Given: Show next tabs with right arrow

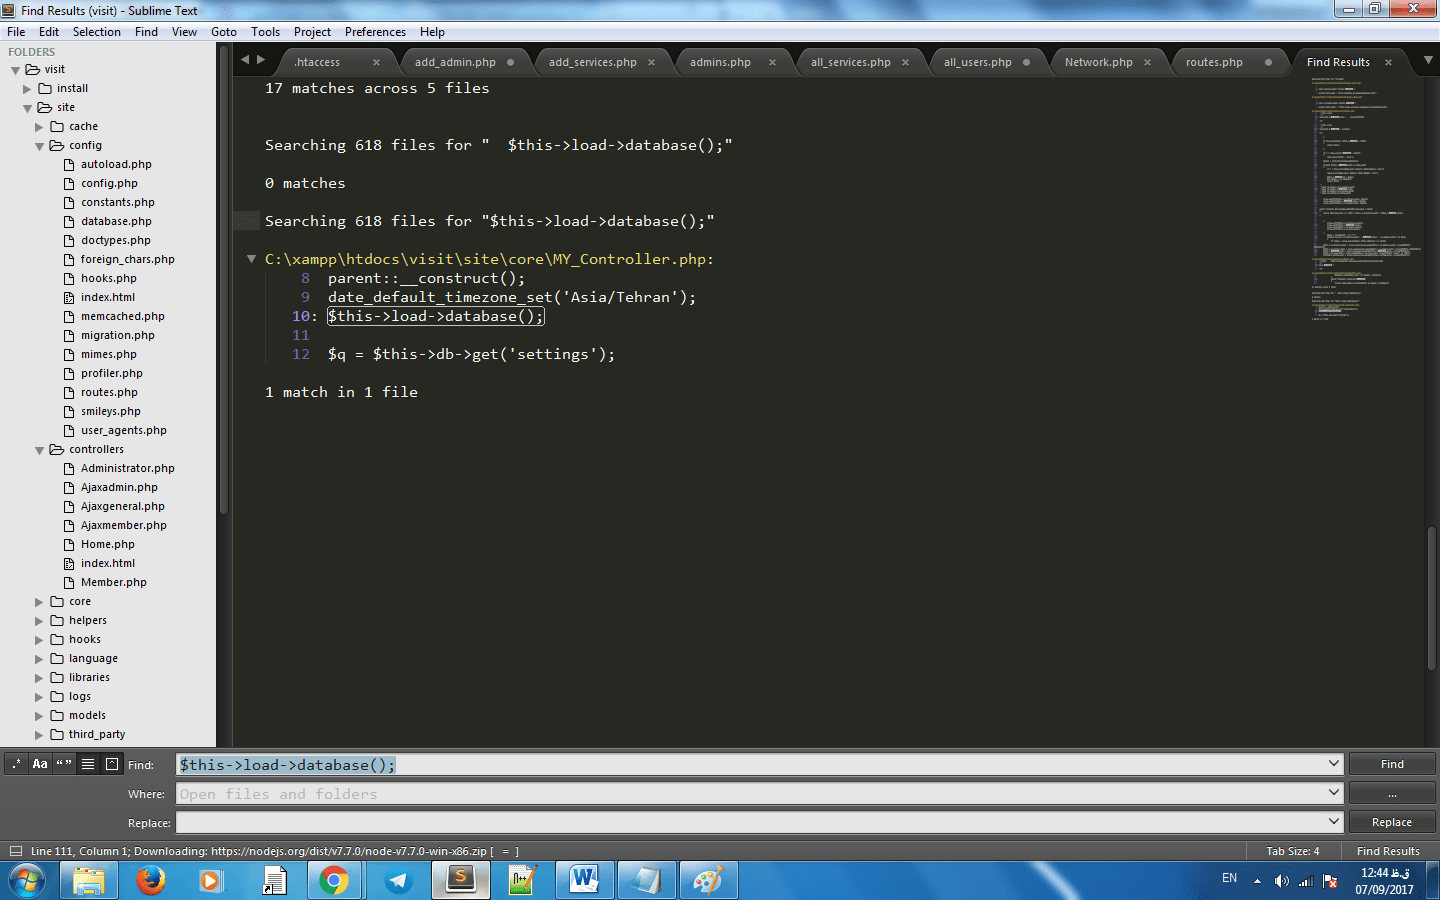Looking at the screenshot, I should coord(261,60).
